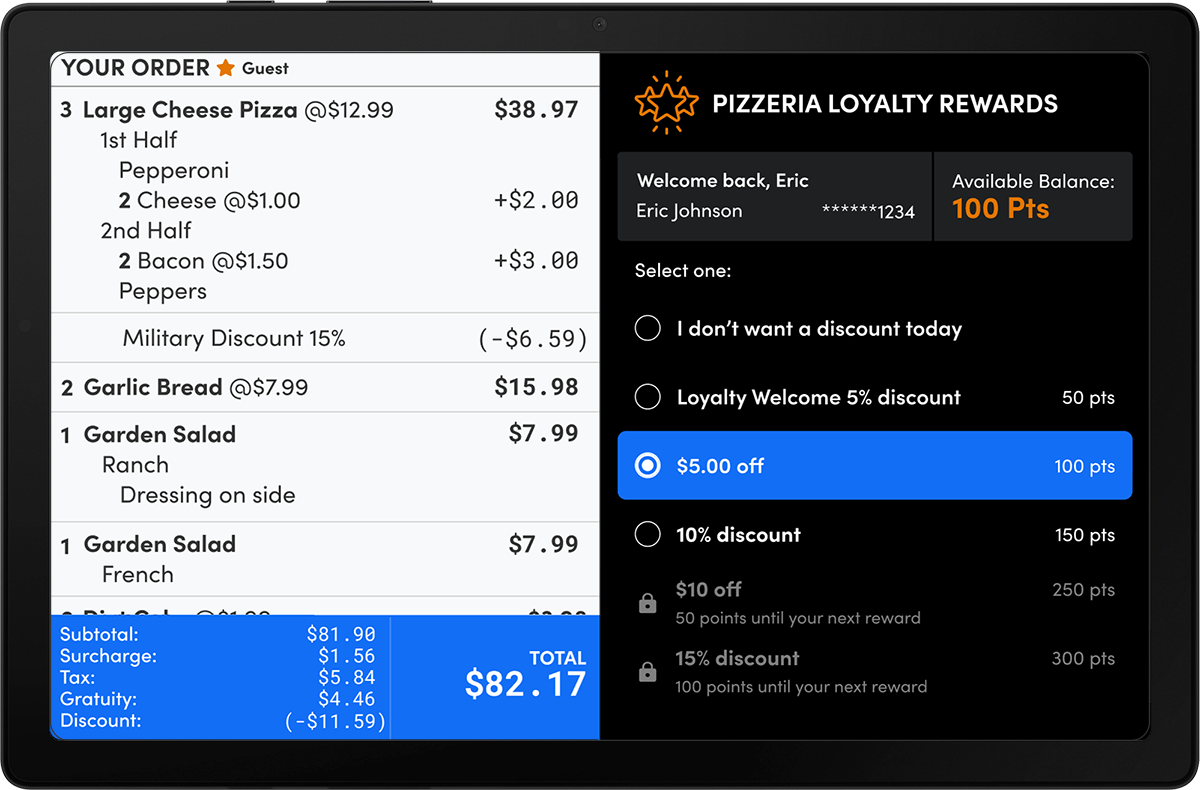Image resolution: width=1200 pixels, height=790 pixels.
Task: Click the Military Discount 15% line
Action: (325, 338)
